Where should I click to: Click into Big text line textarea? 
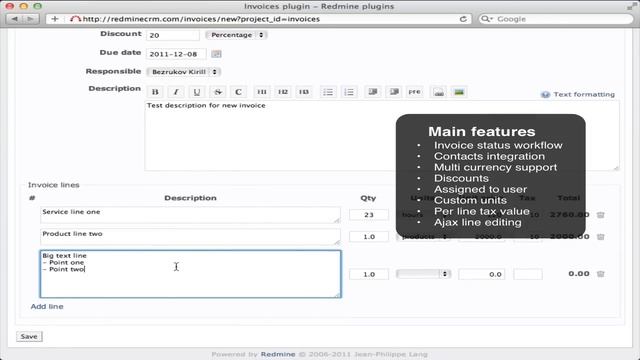pos(190,274)
